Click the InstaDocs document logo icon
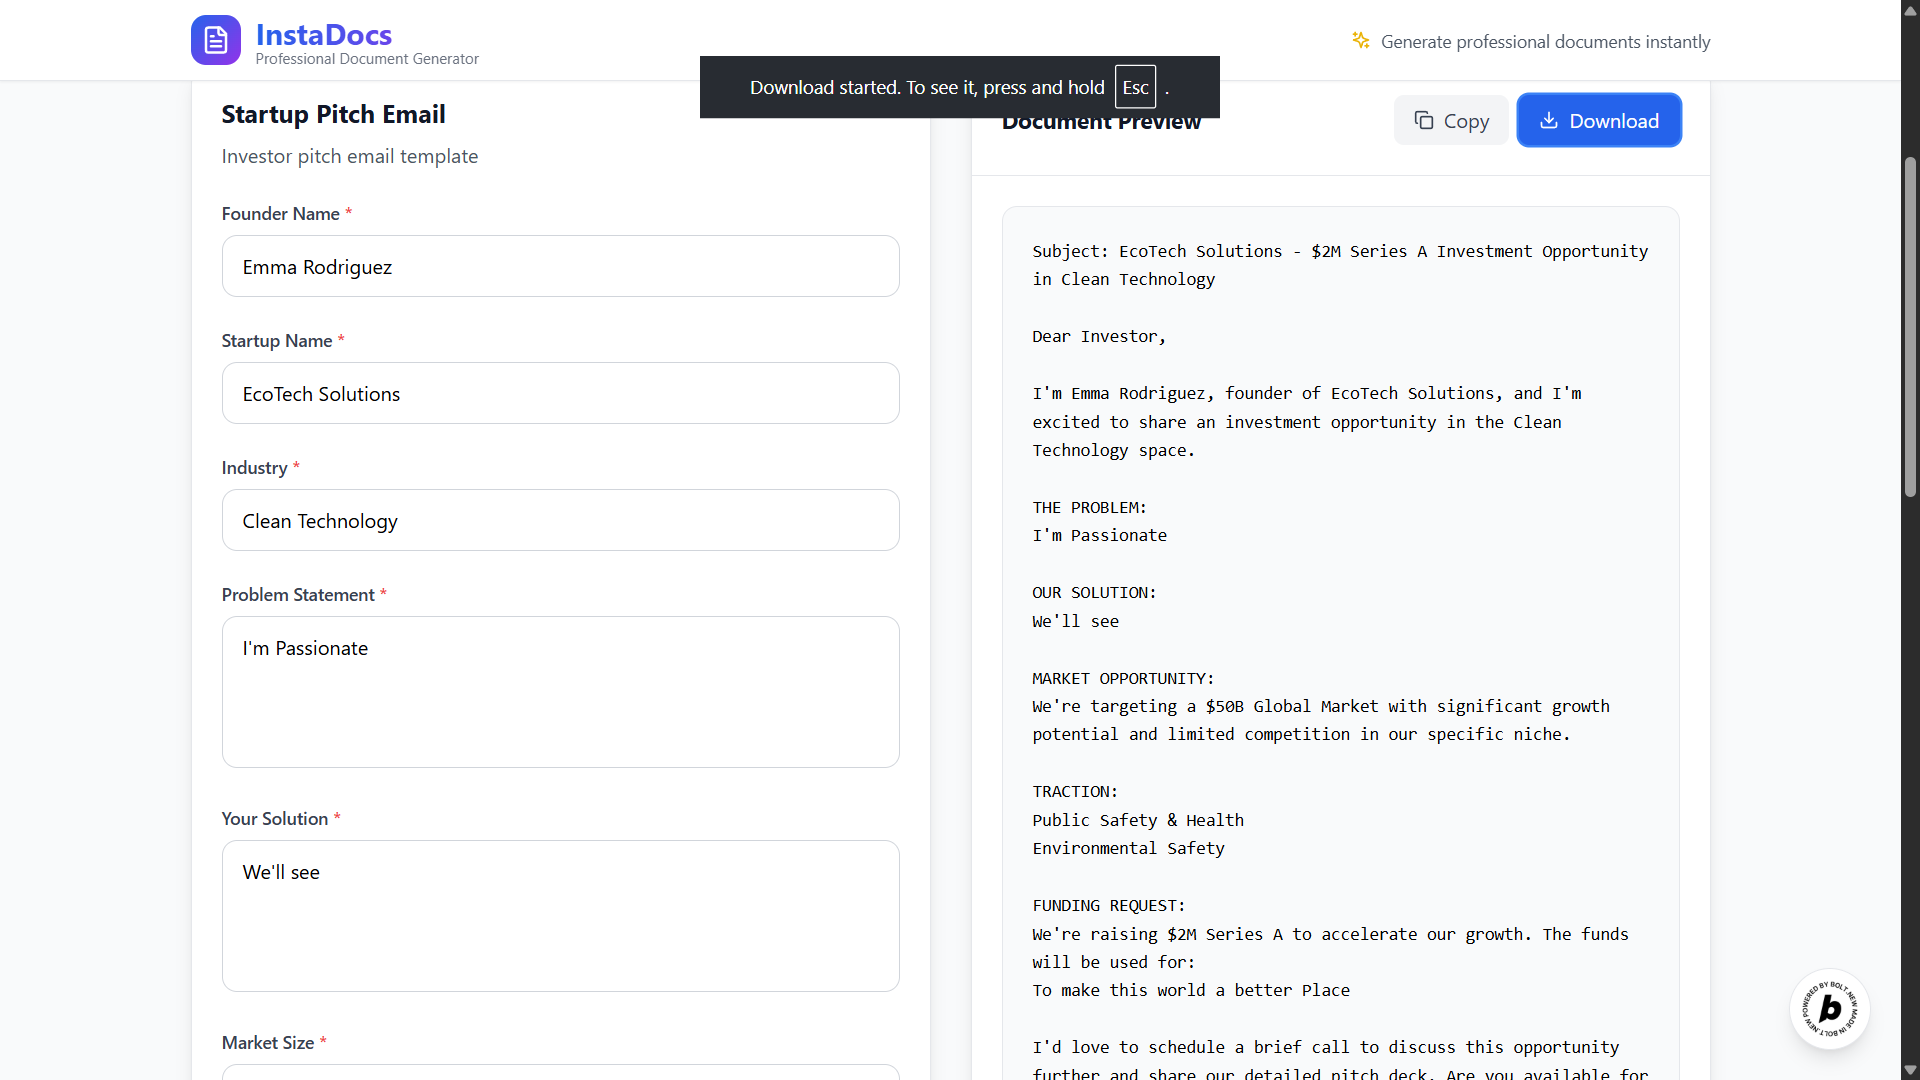 point(215,40)
